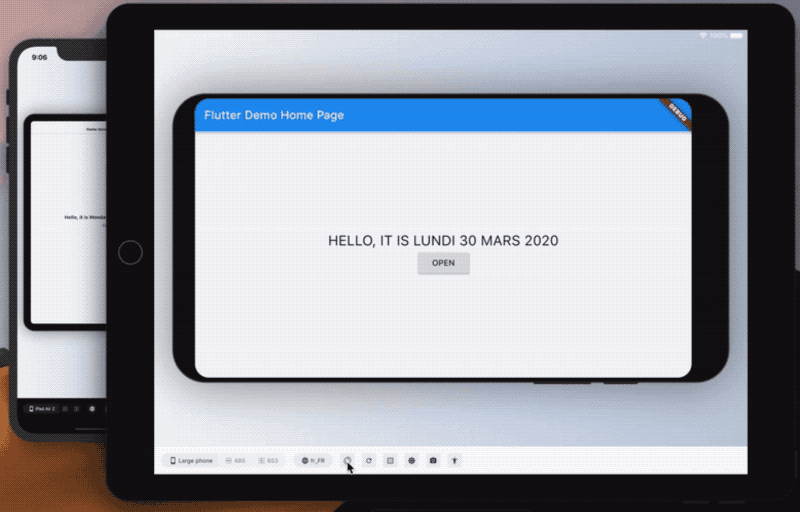Click the HELLO, IT IS LUNDI 30 MARS 2020 text

(443, 241)
